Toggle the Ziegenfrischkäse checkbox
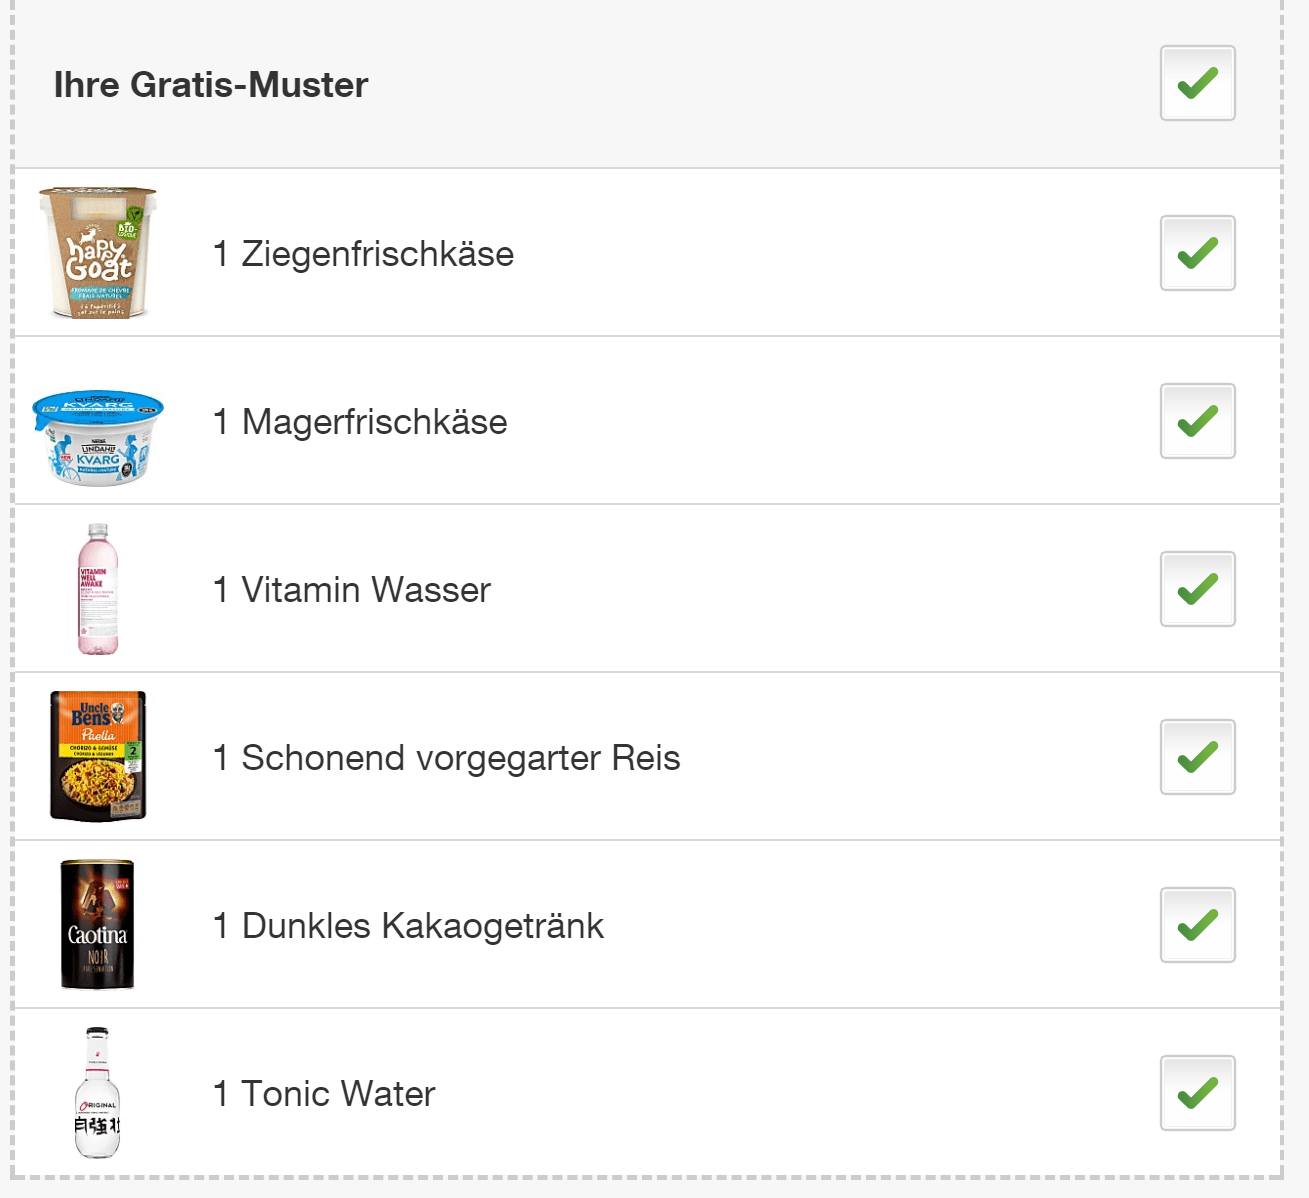This screenshot has width=1309, height=1198. tap(1197, 253)
